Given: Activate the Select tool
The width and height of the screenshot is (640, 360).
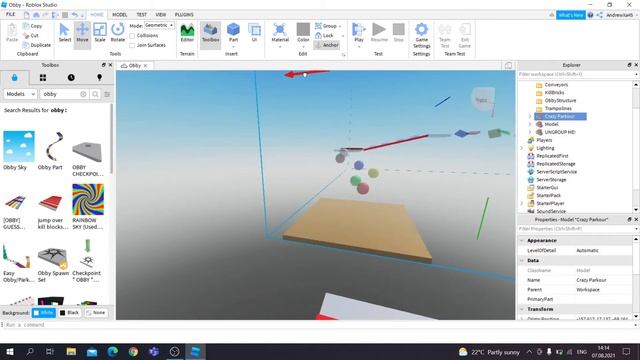Looking at the screenshot, I should tap(64, 33).
